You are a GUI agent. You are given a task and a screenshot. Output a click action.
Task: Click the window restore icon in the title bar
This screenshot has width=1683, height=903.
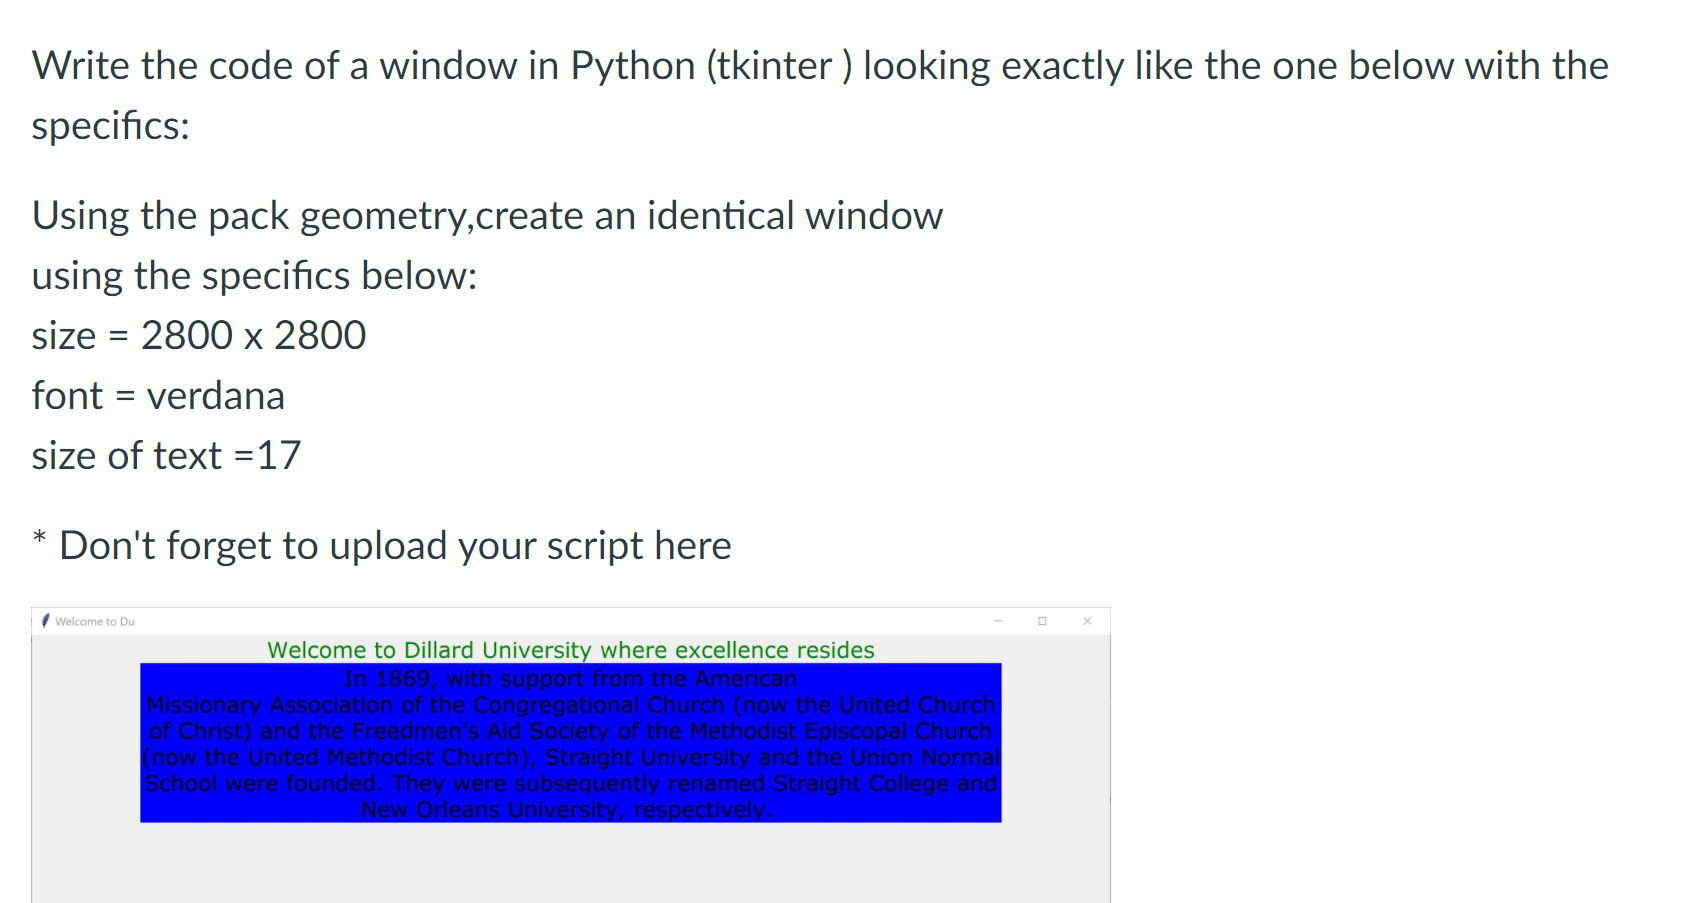(x=1042, y=620)
